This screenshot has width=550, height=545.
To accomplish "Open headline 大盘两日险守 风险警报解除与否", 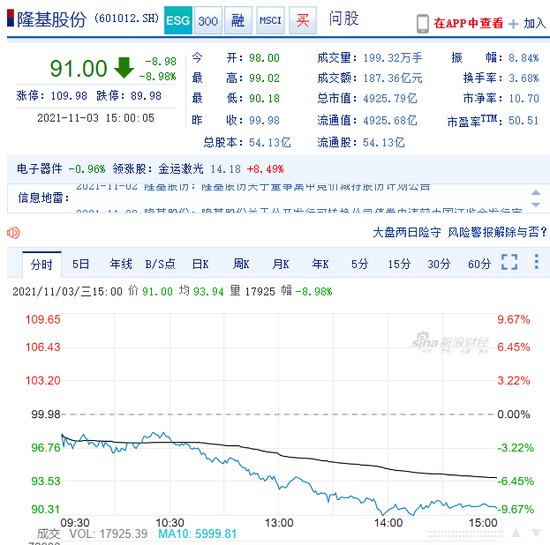I will tap(460, 232).
